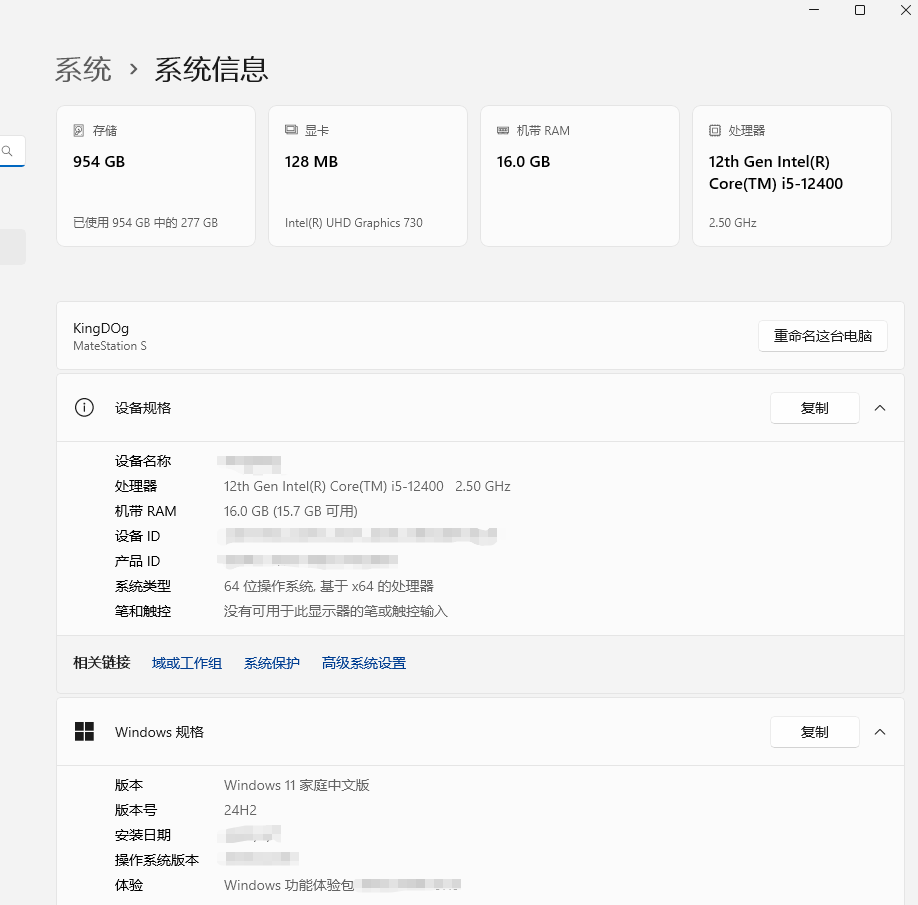918x905 pixels.
Task: Click the KingDOg computer name
Action: [x=101, y=328]
